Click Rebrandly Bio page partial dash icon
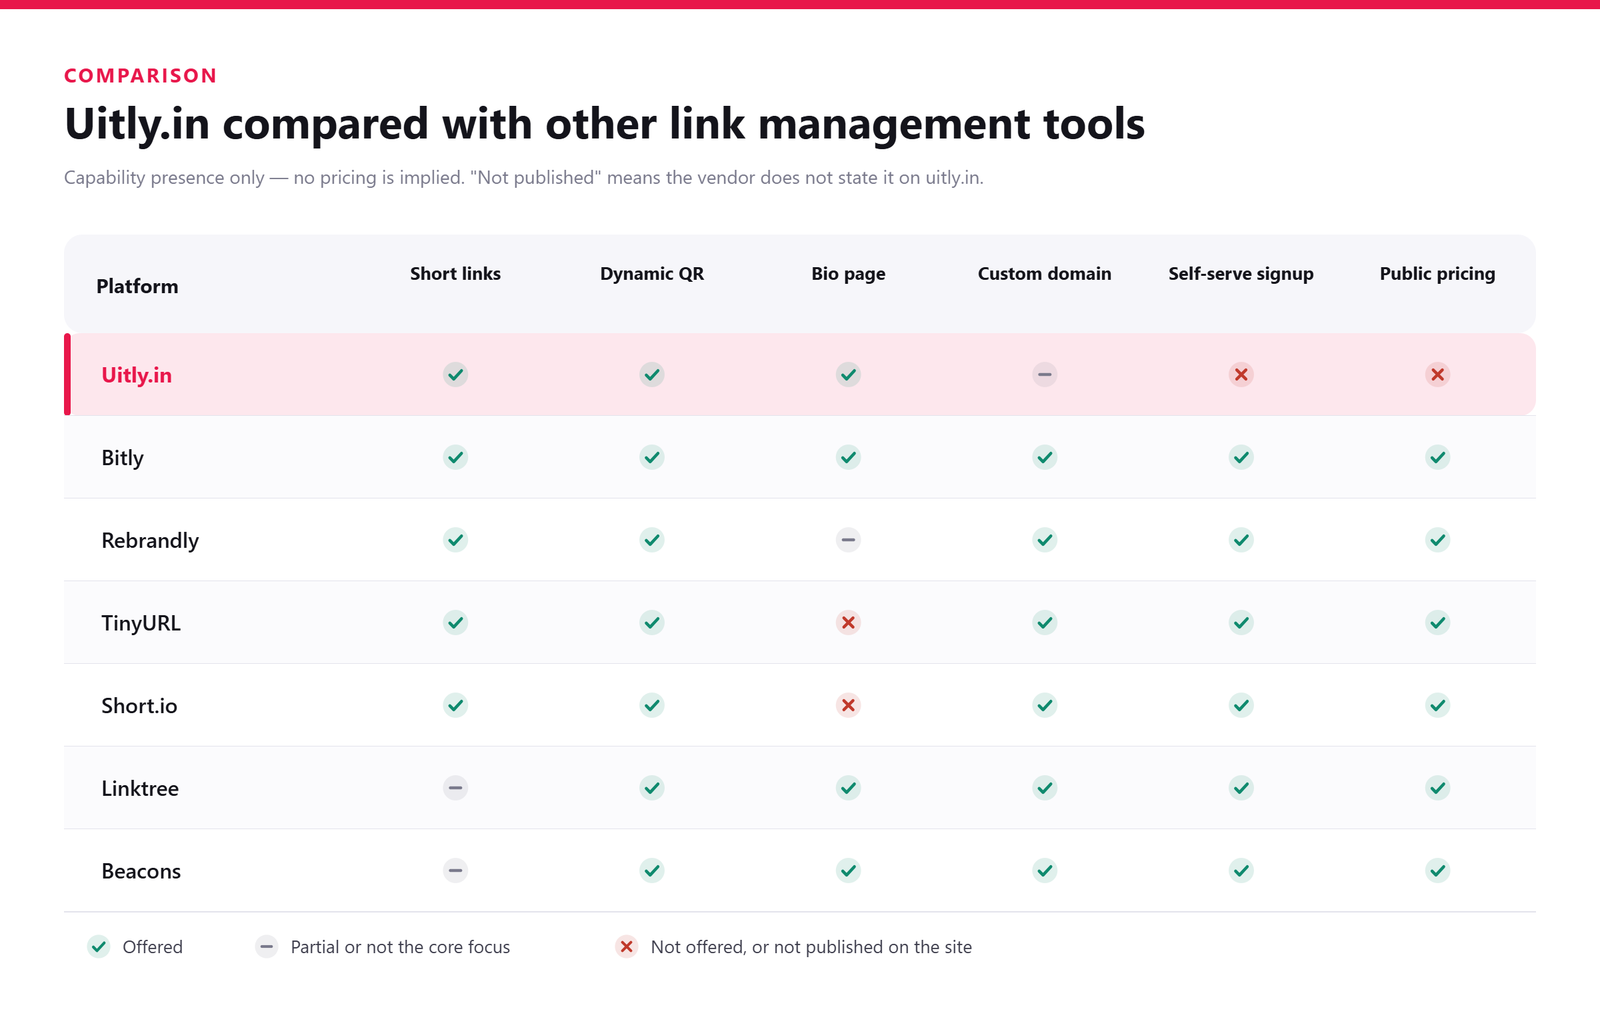1600x1029 pixels. tap(848, 540)
